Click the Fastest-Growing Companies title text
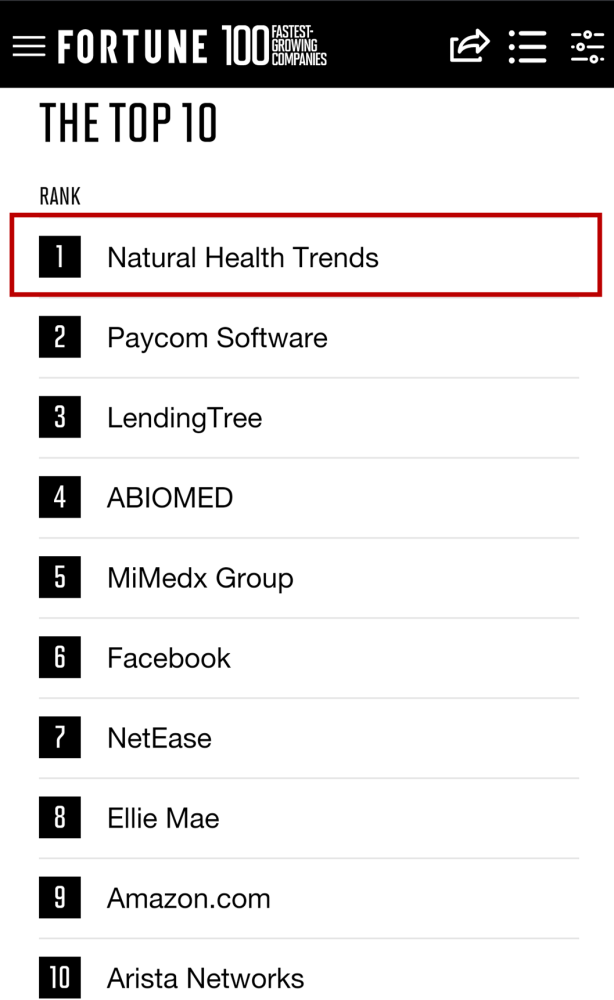This screenshot has width=614, height=1000. pos(298,46)
